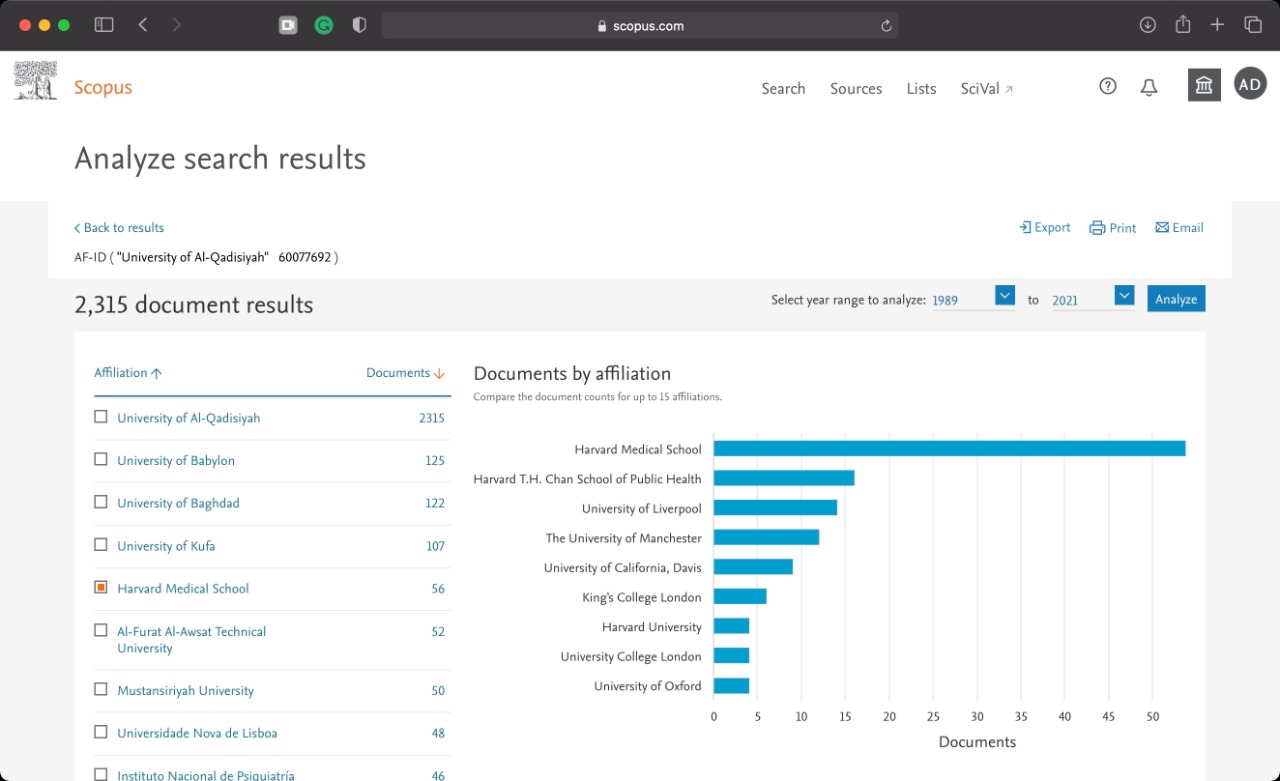Click the Harvard Medical School chart bar
The height and width of the screenshot is (781, 1280).
[x=949, y=449]
